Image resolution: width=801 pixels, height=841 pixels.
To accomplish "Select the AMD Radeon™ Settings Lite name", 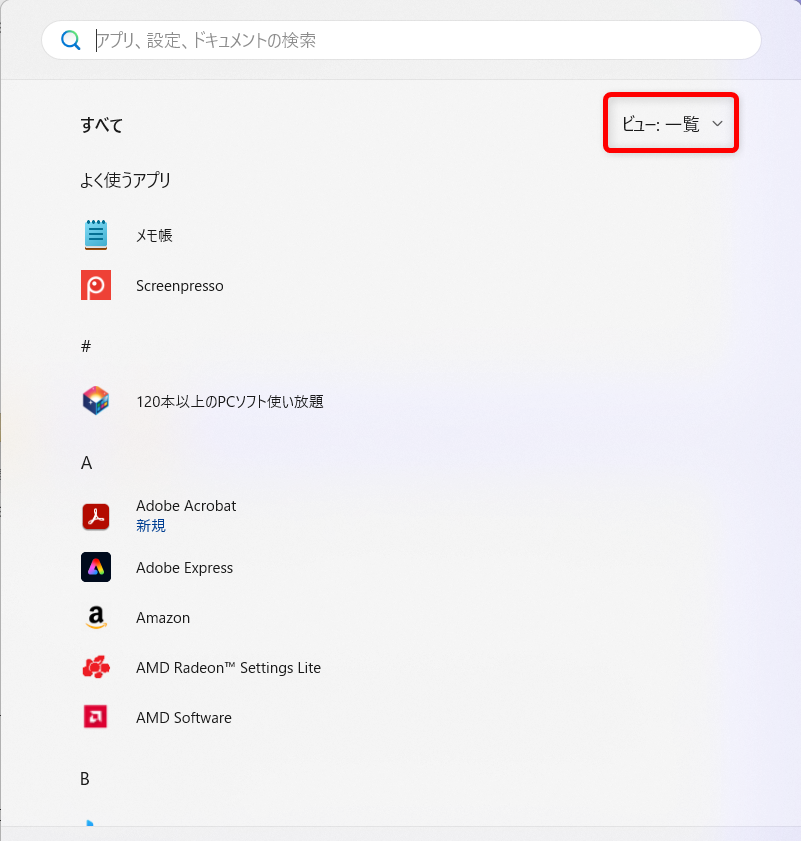I will point(229,668).
